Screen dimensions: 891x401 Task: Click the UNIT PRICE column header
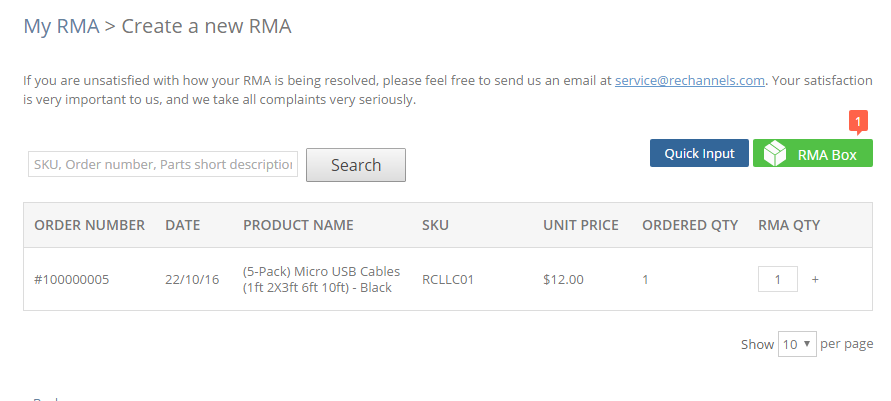coord(581,225)
